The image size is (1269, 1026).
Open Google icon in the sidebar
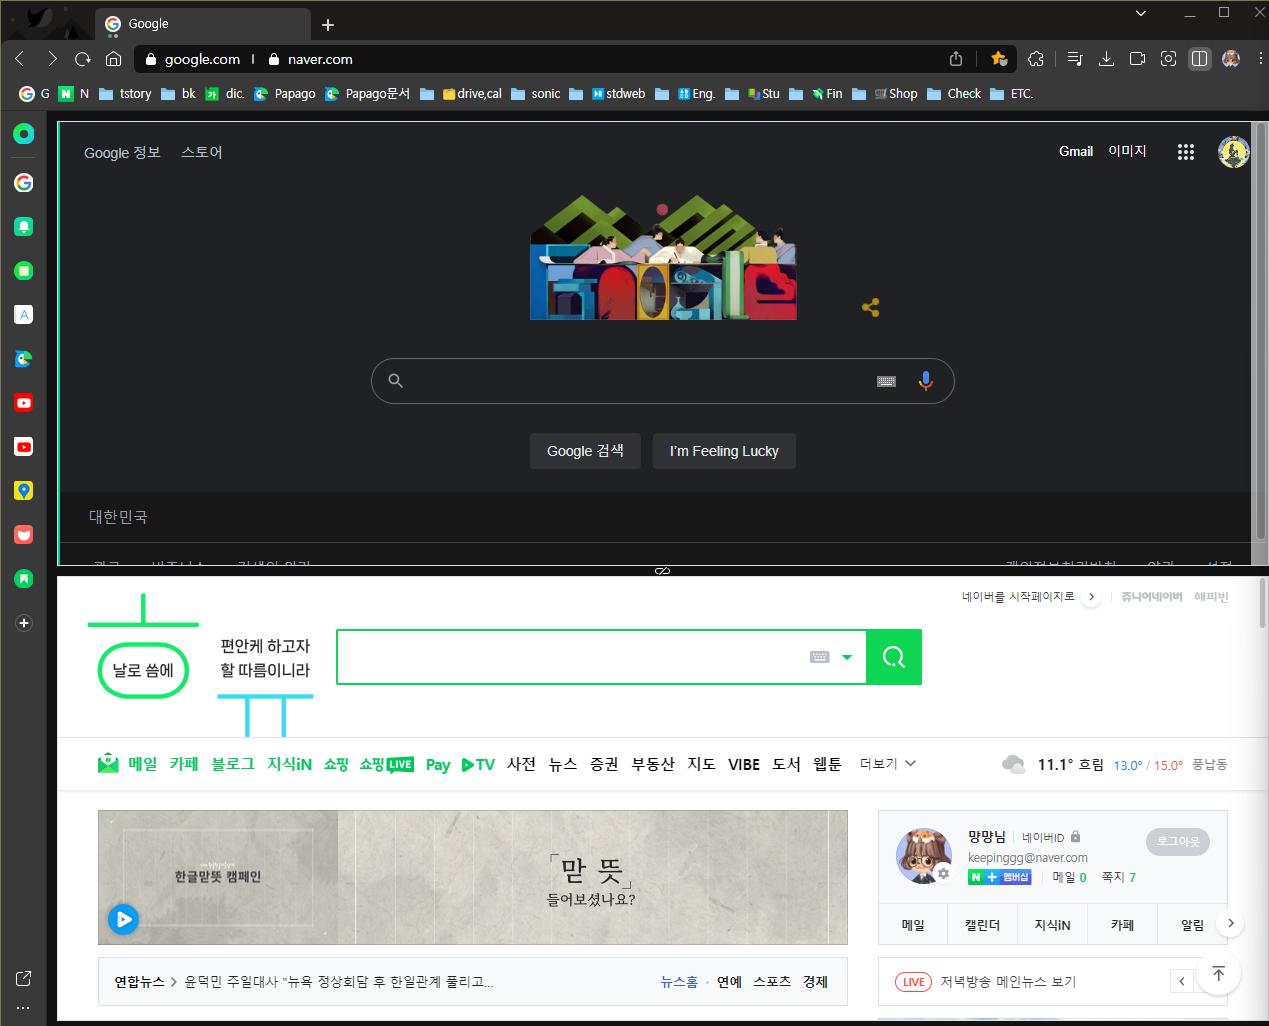click(x=24, y=183)
